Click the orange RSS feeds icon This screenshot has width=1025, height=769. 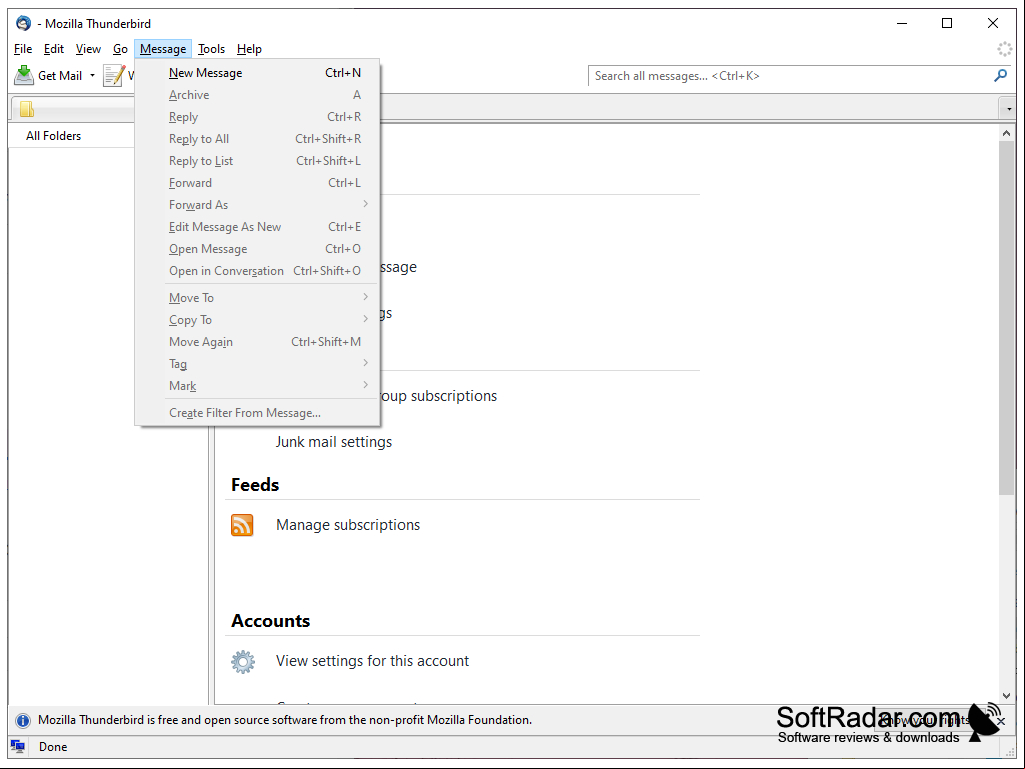[x=242, y=525]
